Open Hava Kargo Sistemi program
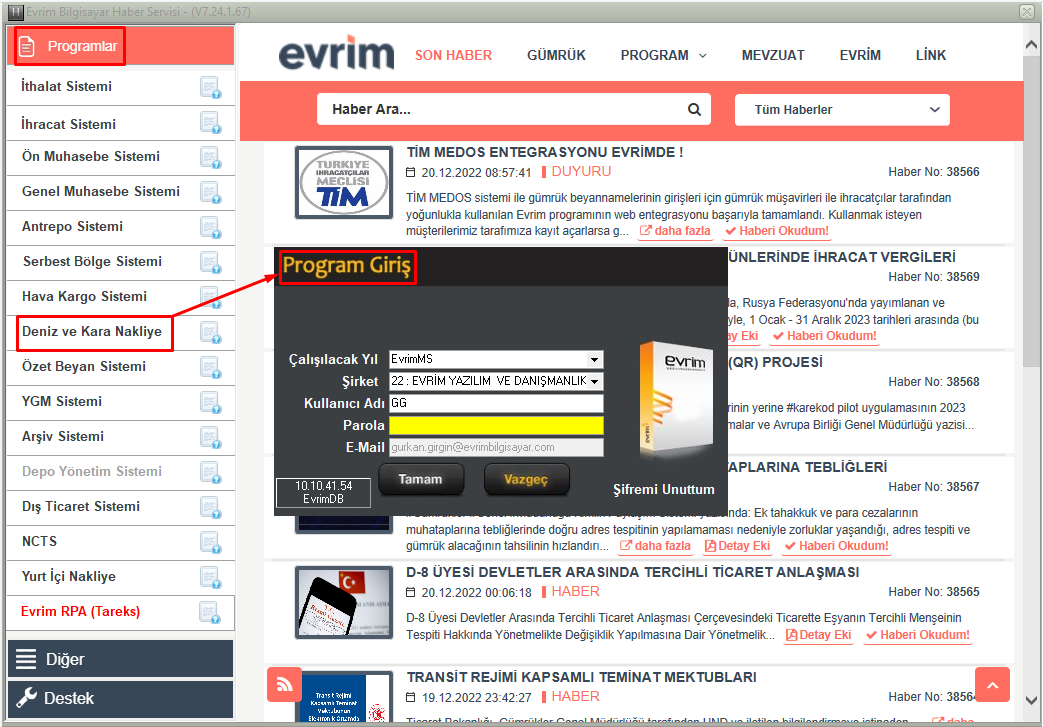This screenshot has height=727, width=1043. coord(84,296)
